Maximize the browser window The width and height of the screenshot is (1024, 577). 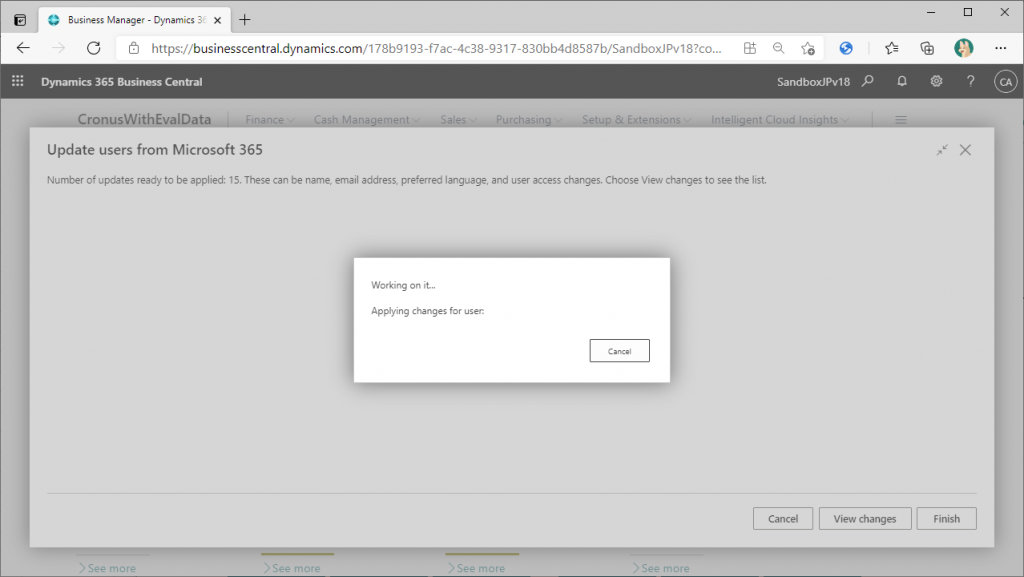(x=968, y=12)
